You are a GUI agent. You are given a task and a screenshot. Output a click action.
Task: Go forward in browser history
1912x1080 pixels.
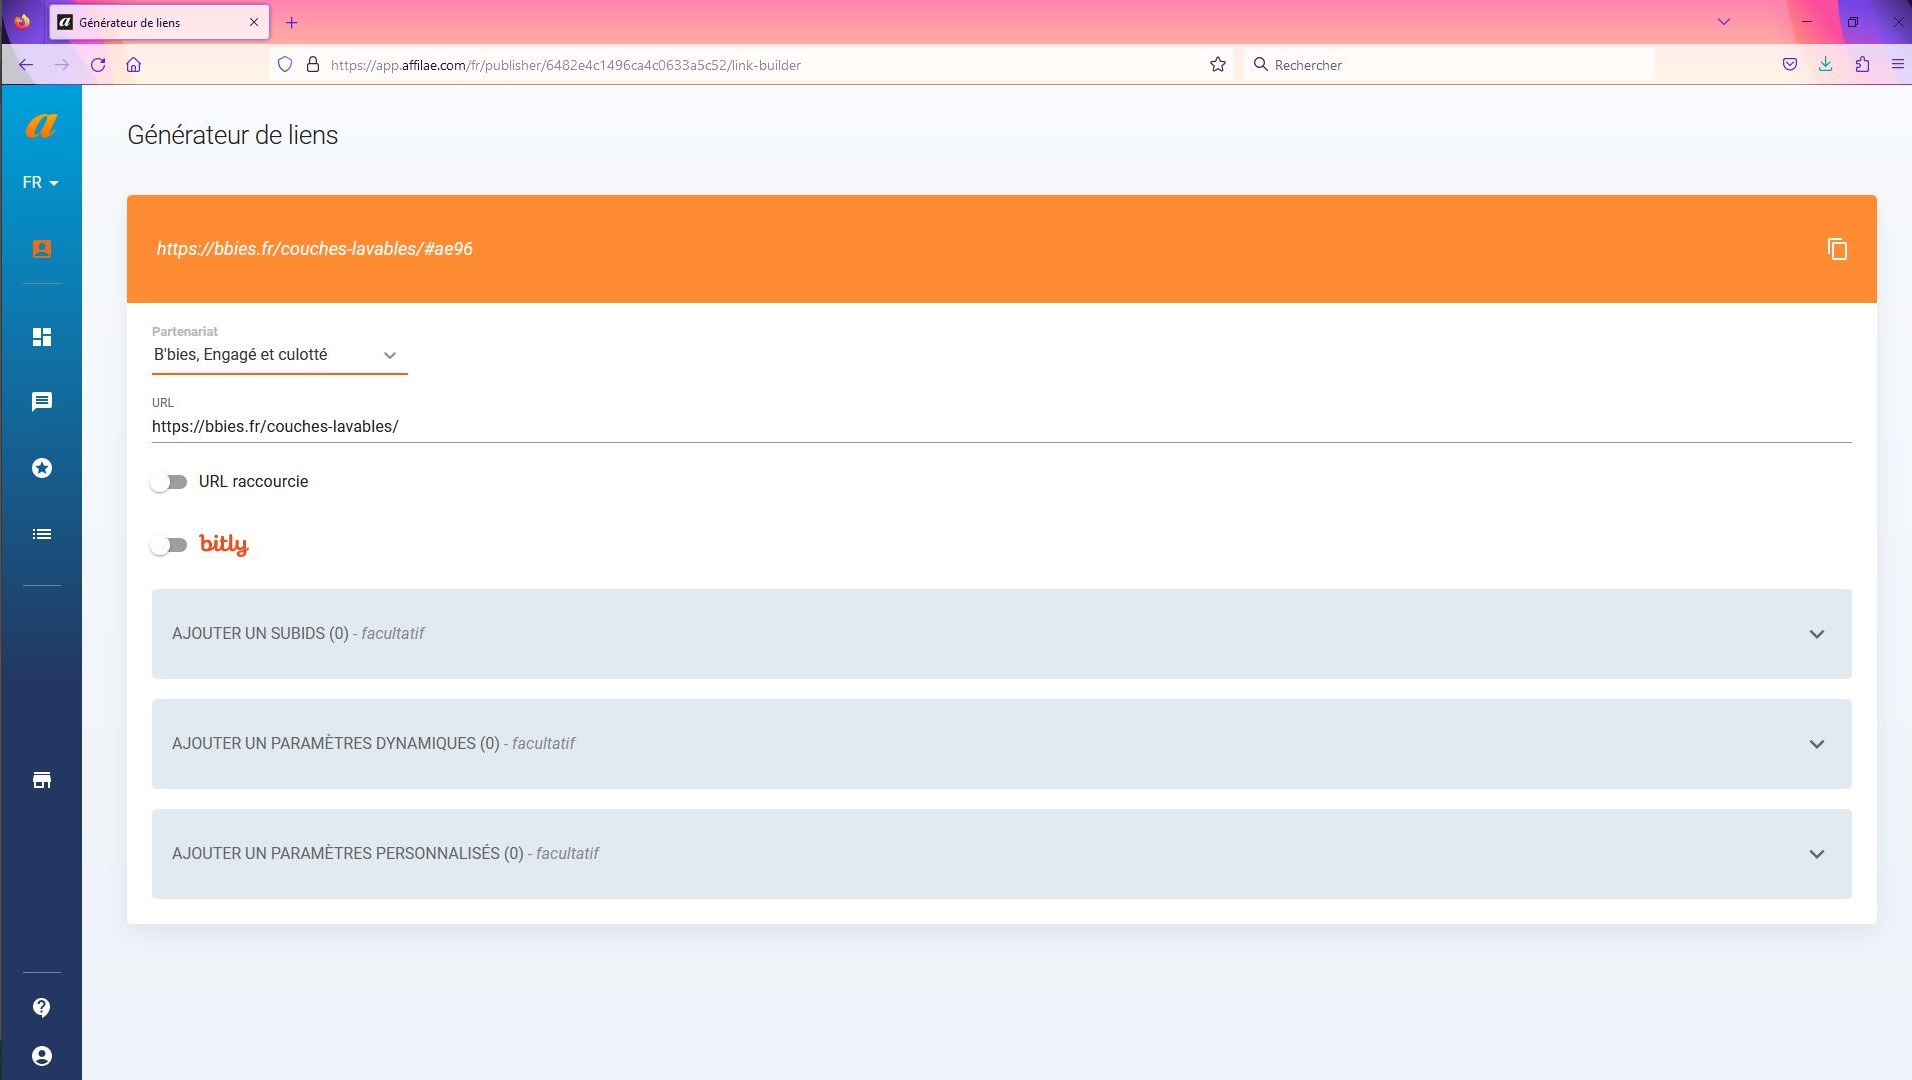tap(62, 65)
